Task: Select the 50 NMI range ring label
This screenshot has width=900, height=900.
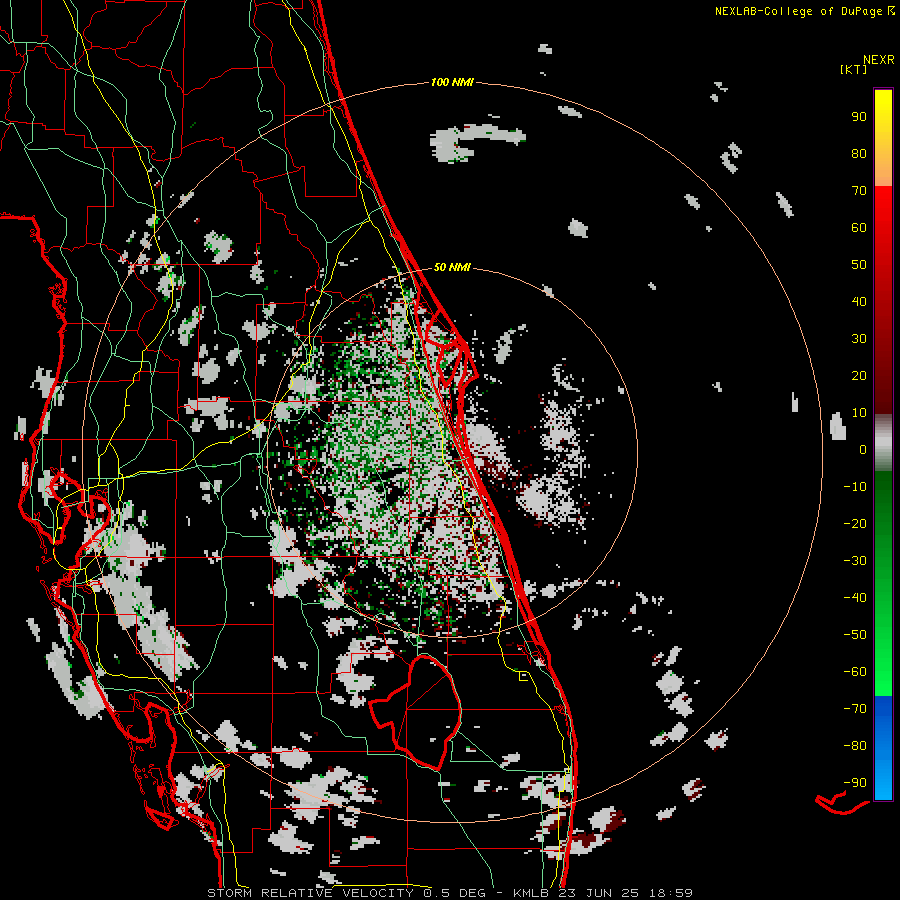Action: pyautogui.click(x=452, y=267)
